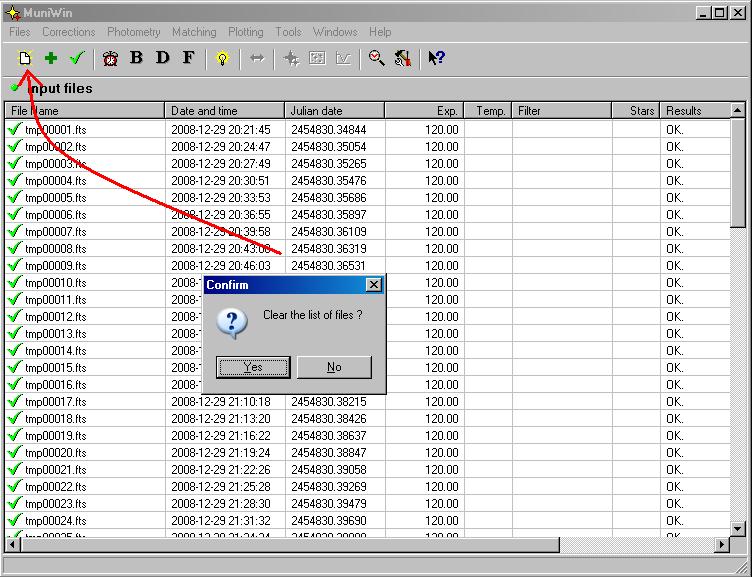Viewport: 752px width, 577px height.
Task: Click the new file list toolbar icon
Action: tap(25, 58)
